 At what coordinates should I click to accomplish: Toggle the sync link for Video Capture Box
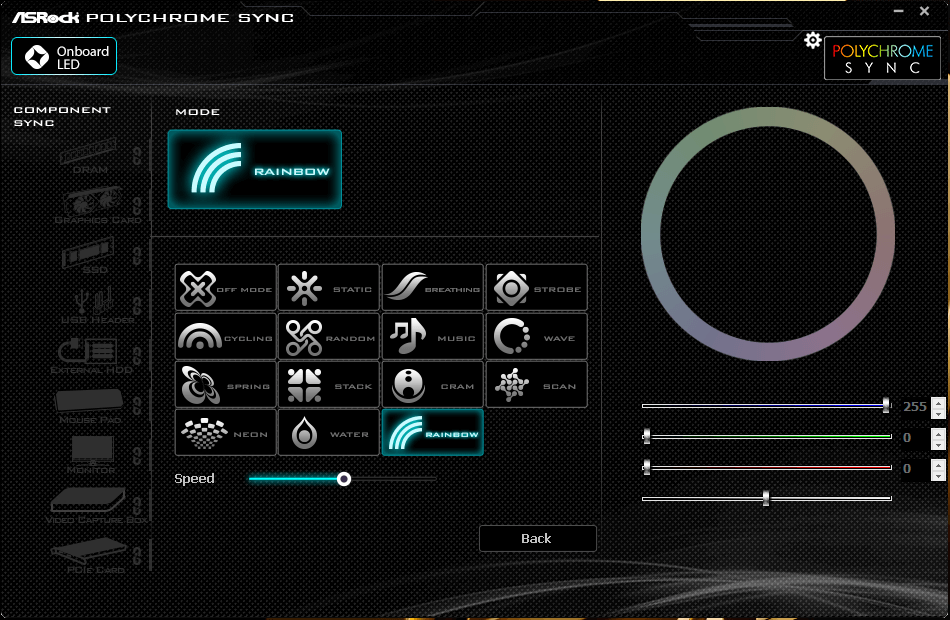click(138, 506)
